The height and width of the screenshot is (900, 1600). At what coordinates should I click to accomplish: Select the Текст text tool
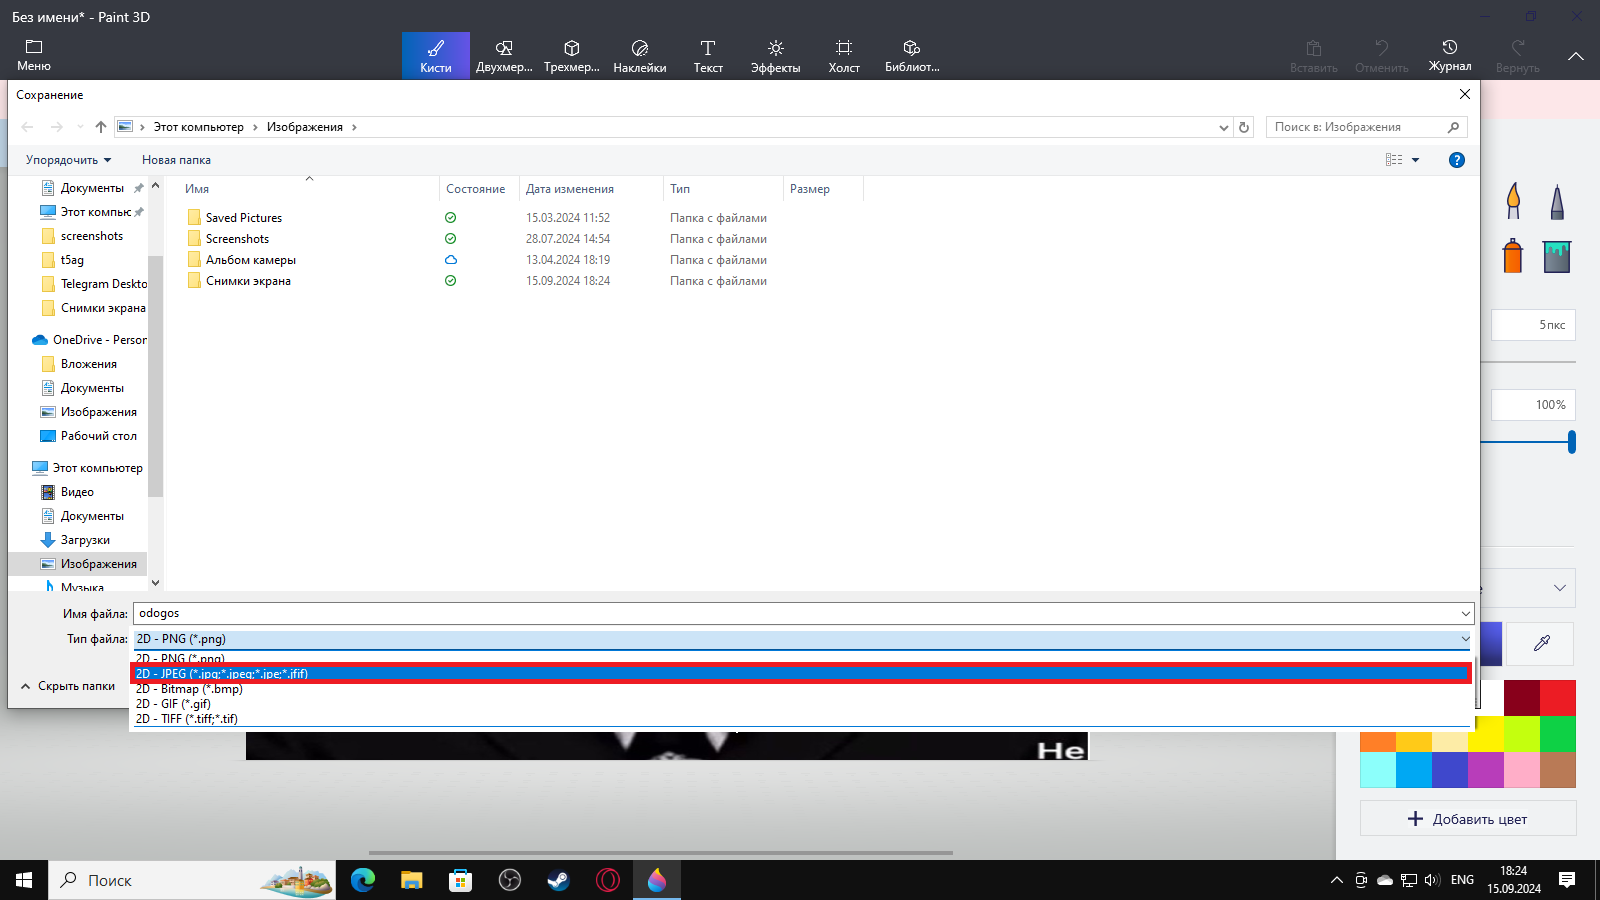pos(708,55)
